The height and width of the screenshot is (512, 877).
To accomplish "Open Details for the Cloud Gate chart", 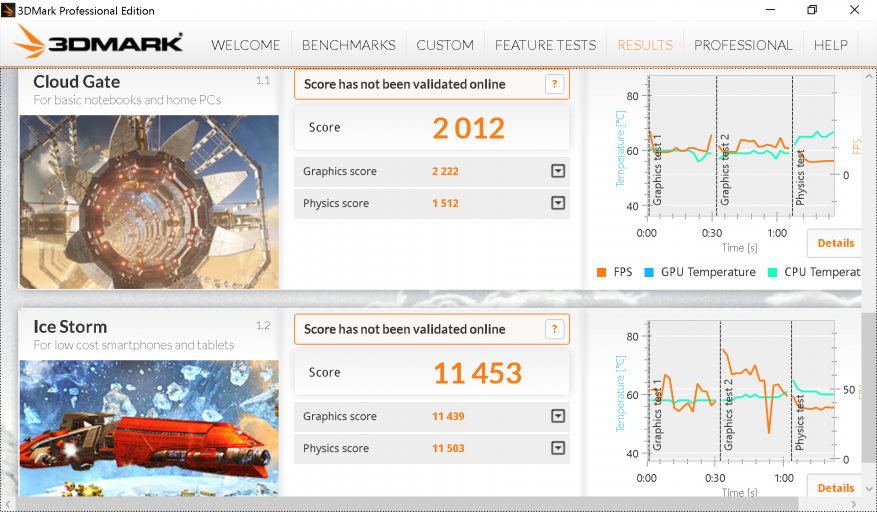I will [836, 243].
